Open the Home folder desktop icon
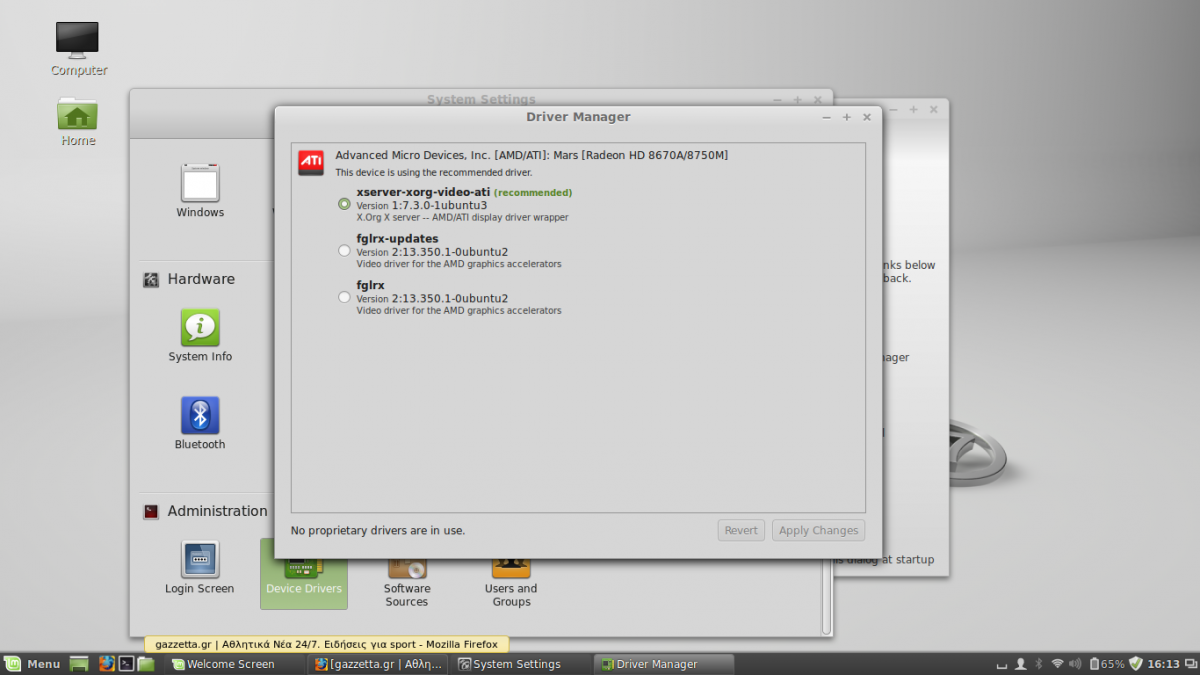This screenshot has height=675, width=1200. coord(78,122)
